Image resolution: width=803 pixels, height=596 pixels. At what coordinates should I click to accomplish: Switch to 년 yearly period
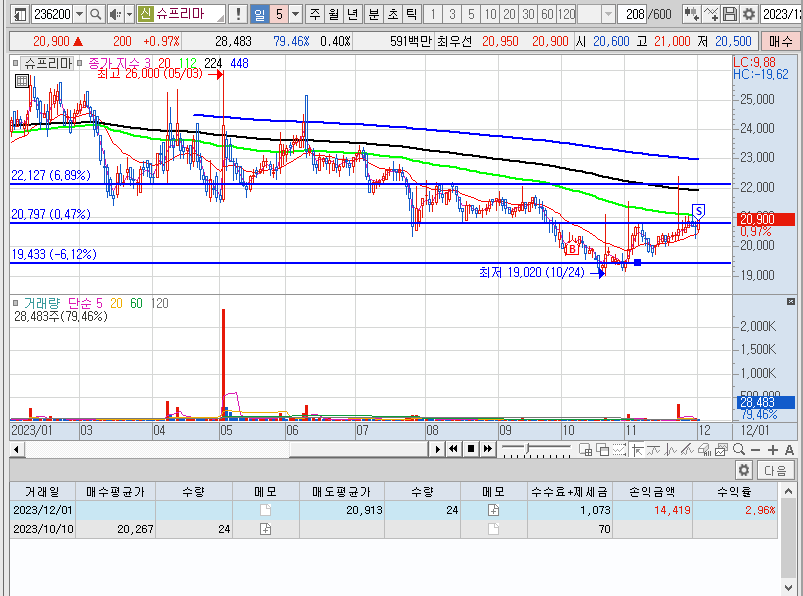(x=352, y=14)
